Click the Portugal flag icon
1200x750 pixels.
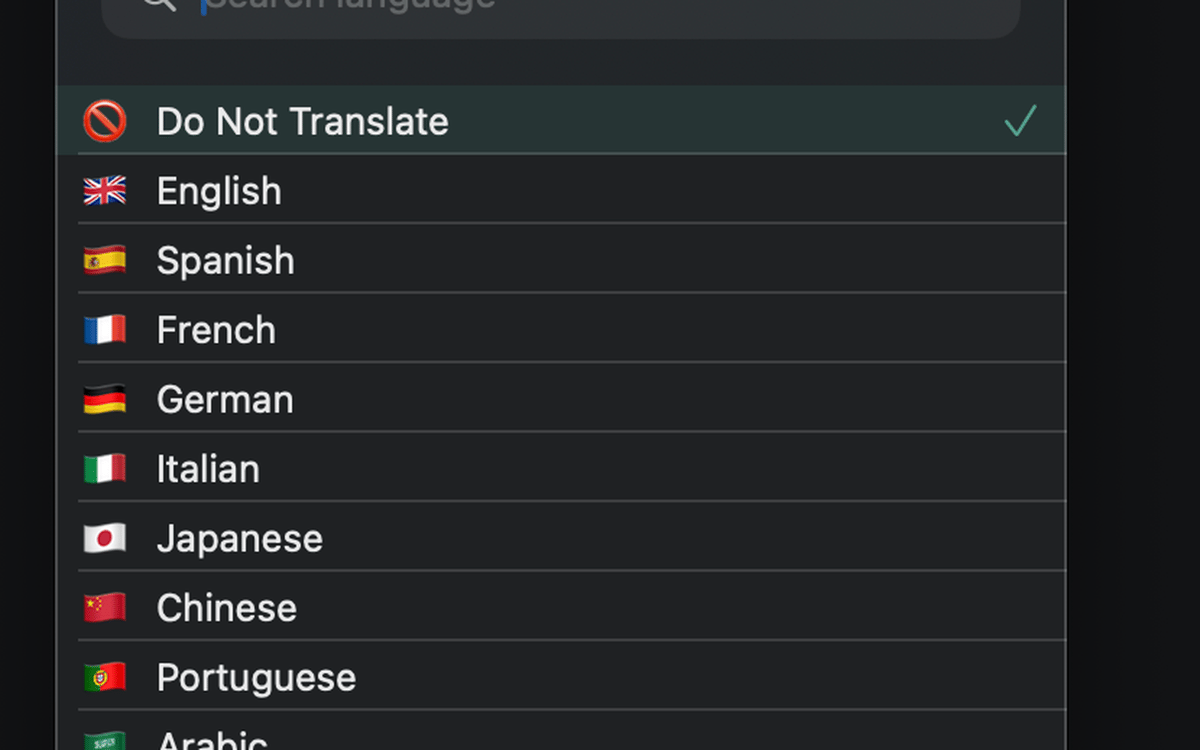pyautogui.click(x=104, y=678)
